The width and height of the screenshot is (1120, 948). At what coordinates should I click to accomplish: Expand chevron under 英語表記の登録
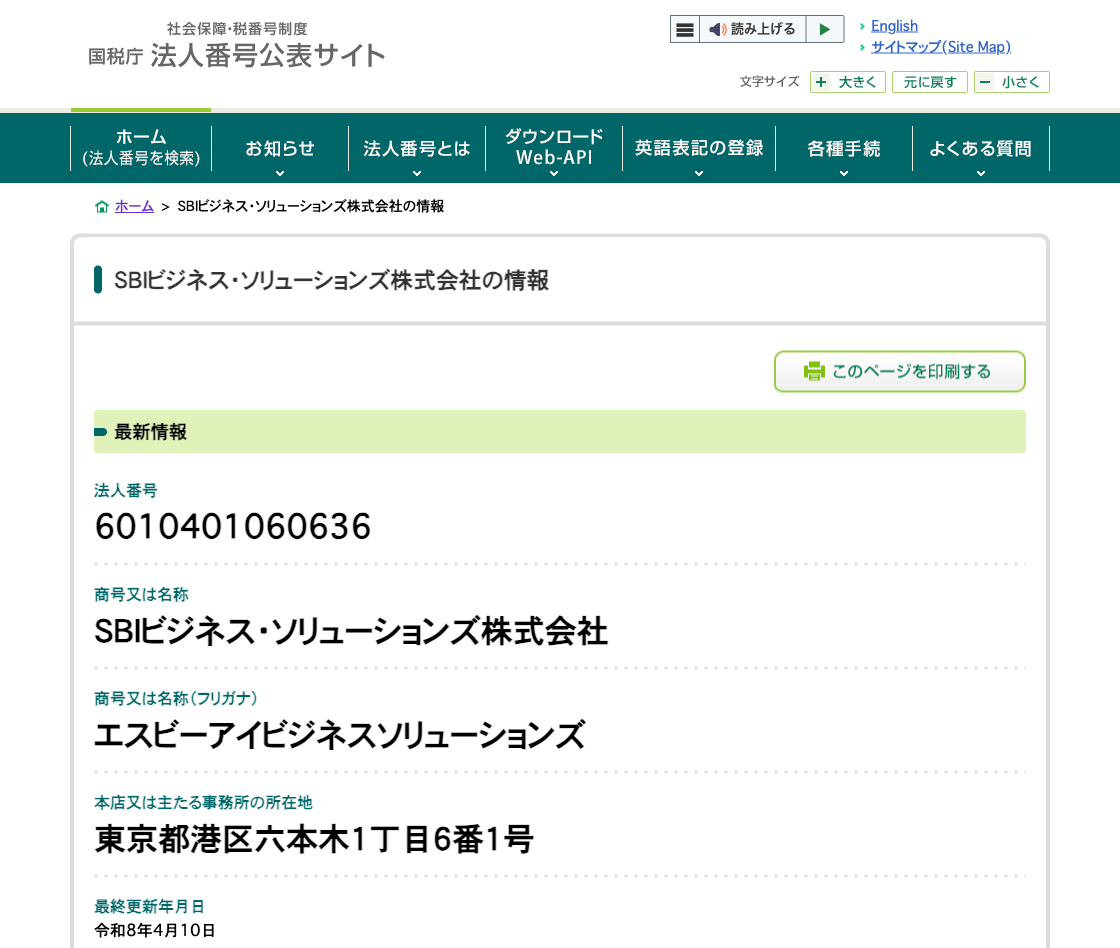[x=699, y=174]
